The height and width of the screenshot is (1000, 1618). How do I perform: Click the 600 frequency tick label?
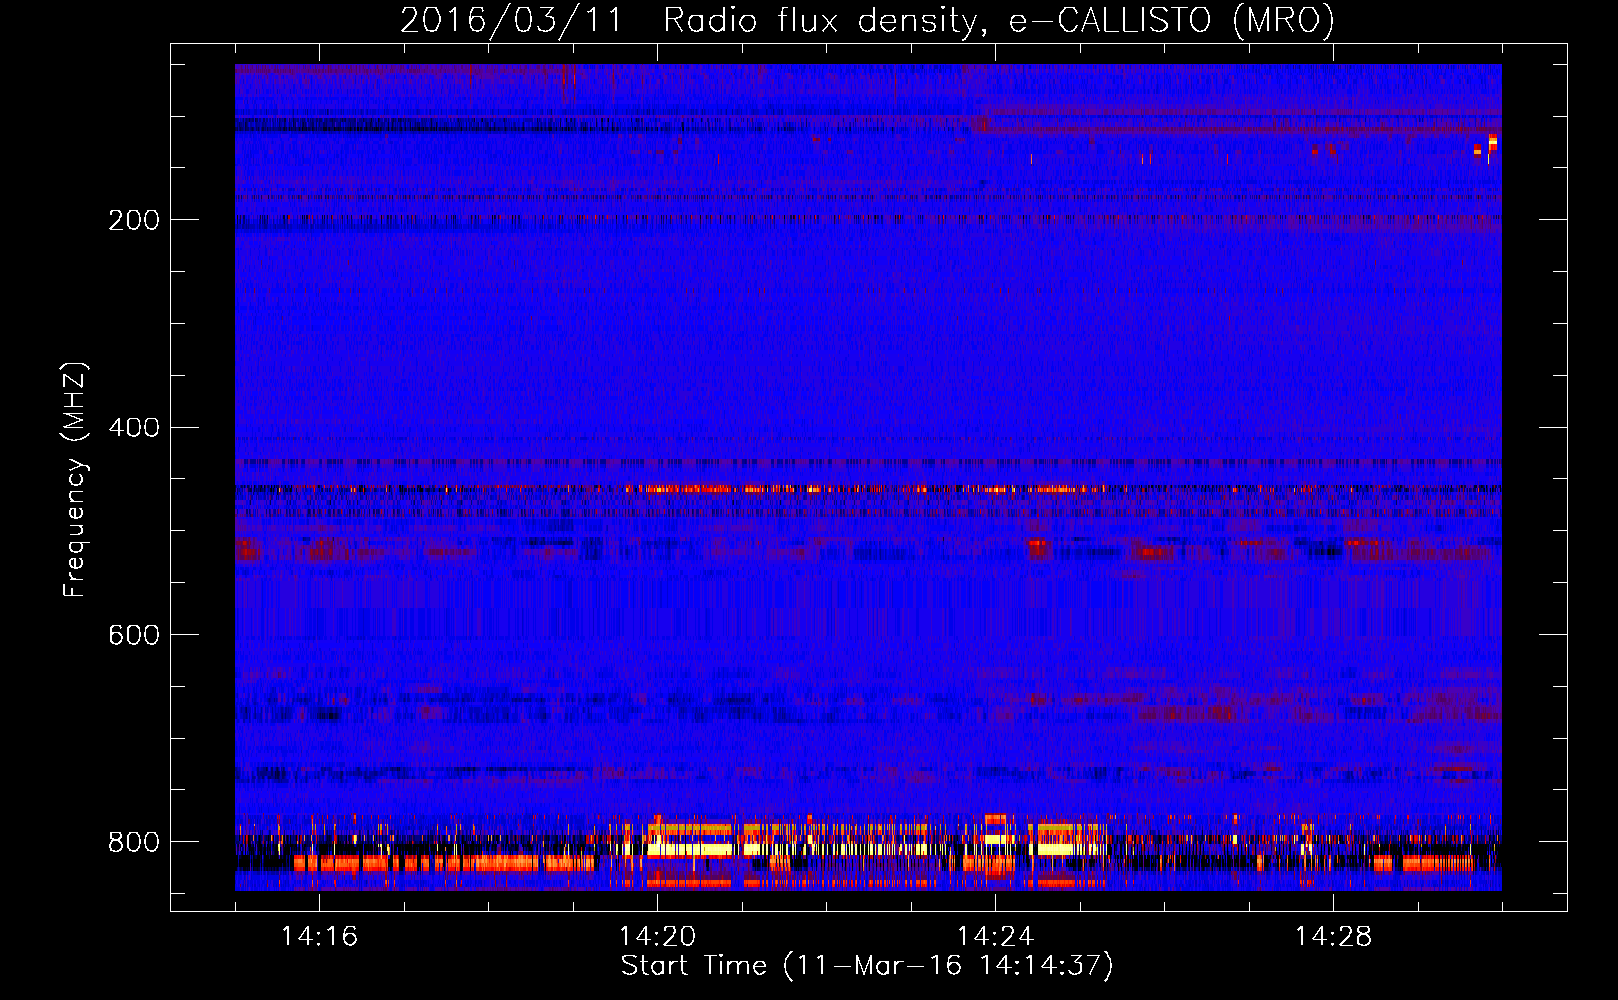pos(134,635)
